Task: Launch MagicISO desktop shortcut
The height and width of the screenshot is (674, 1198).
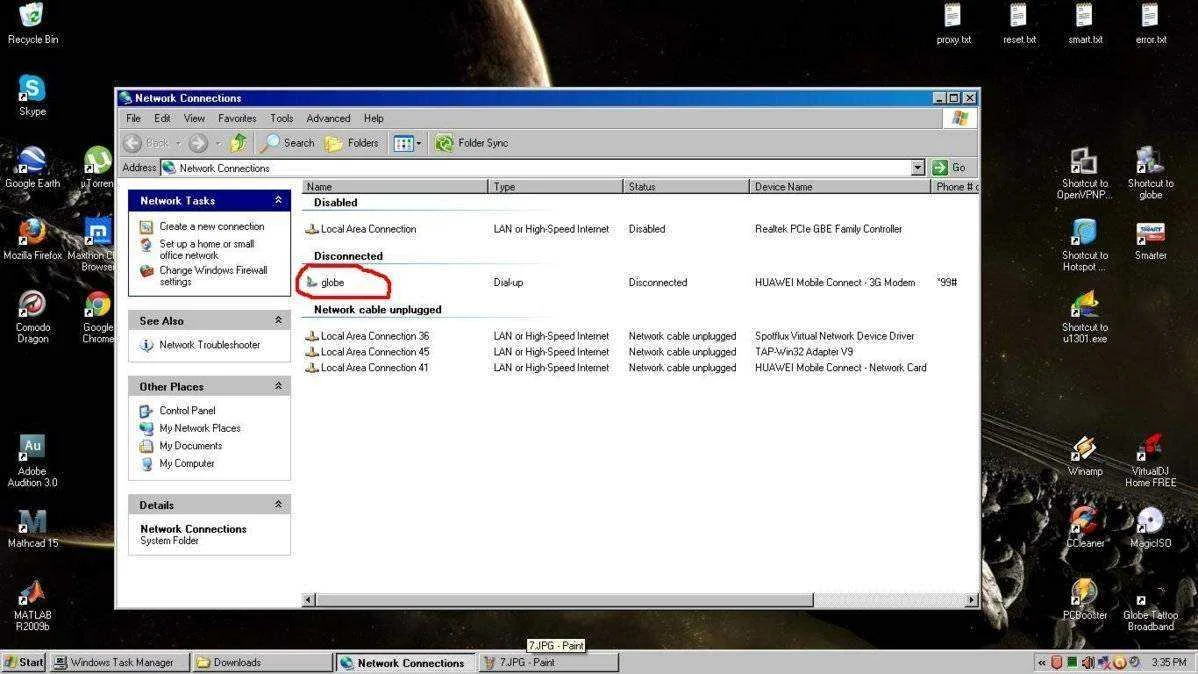Action: coord(1151,527)
